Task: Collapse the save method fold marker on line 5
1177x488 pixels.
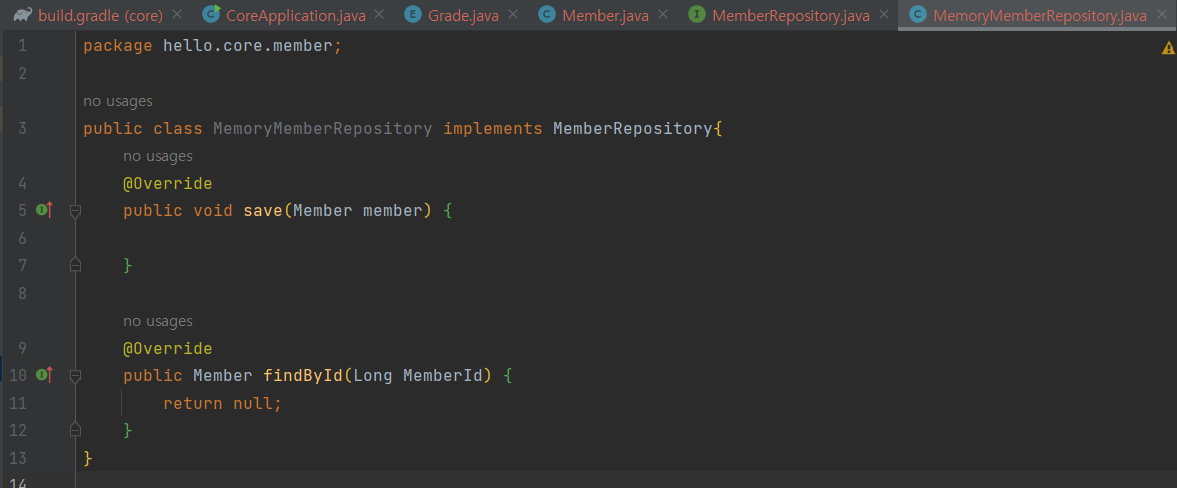Action: pyautogui.click(x=75, y=211)
